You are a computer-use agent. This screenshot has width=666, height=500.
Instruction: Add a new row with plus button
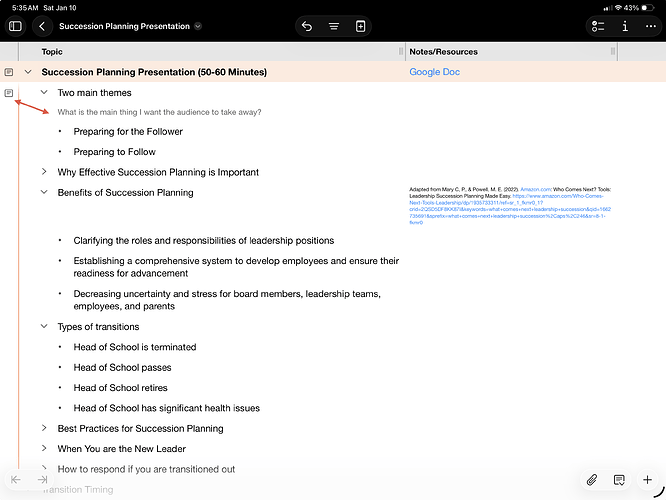coord(648,480)
